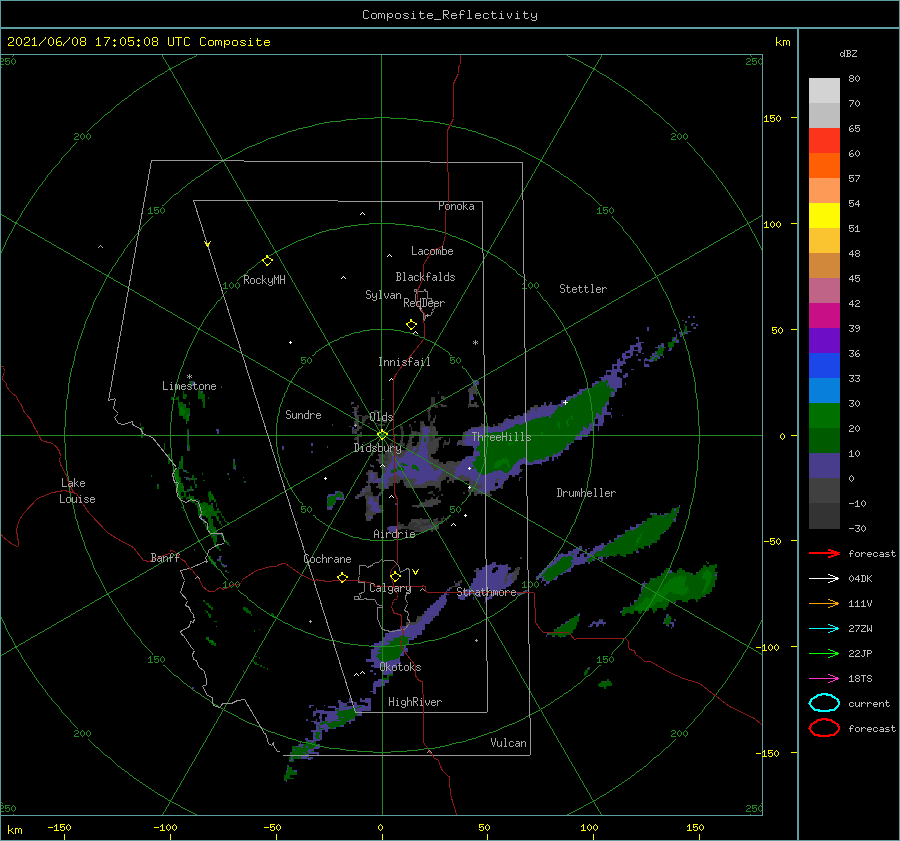900x841 pixels.
Task: Click the magenta swatch below 42 dBZ
Action: 824,315
